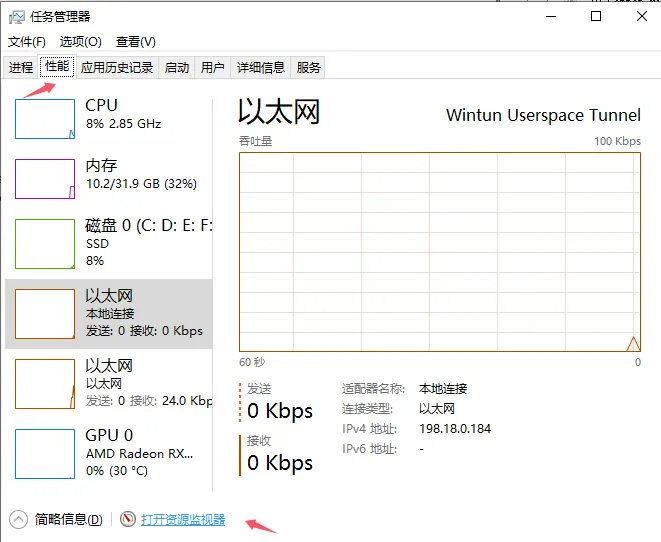The image size is (661, 542).
Task: Switch to the 应用历史记录 tab
Action: click(x=117, y=67)
